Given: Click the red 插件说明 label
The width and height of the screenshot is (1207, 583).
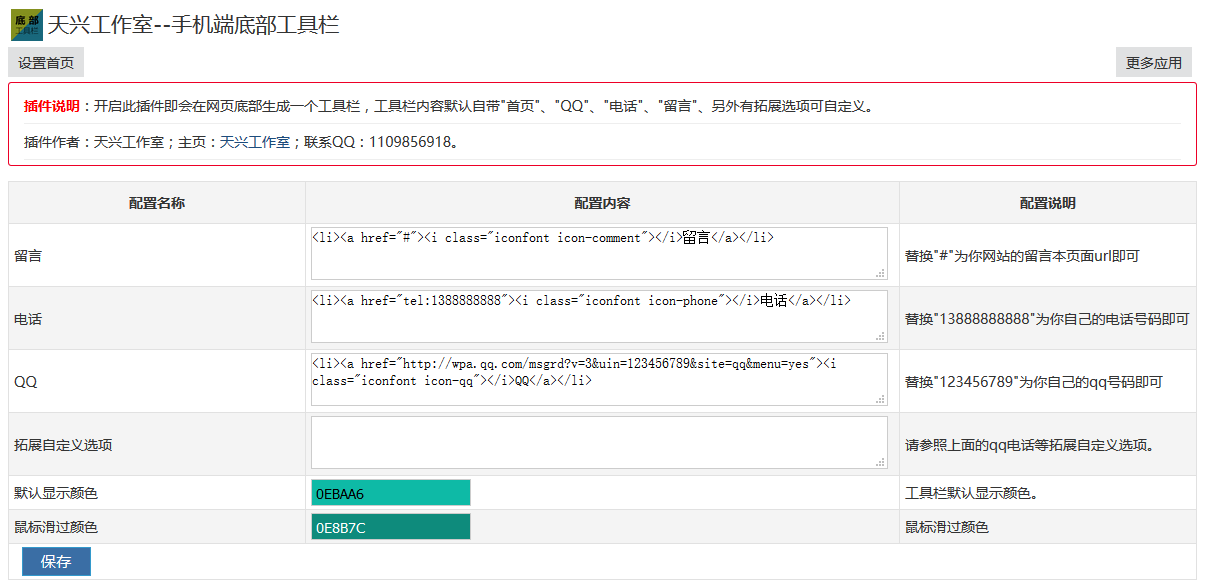Looking at the screenshot, I should point(51,106).
